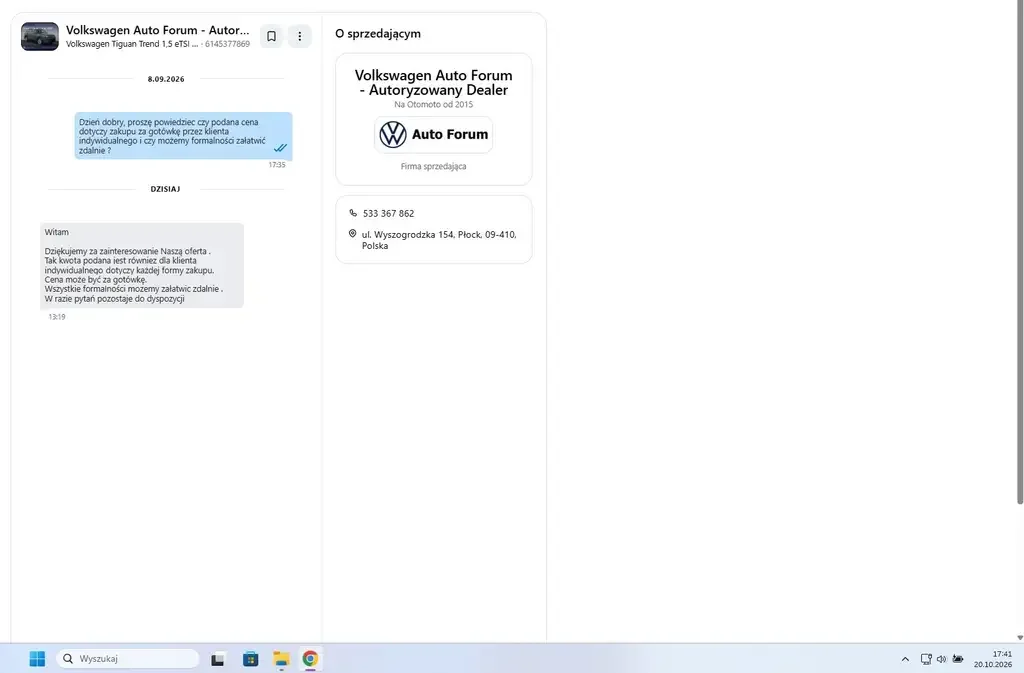Open the Volkswagen Tiguan listing thumbnail

pos(40,37)
